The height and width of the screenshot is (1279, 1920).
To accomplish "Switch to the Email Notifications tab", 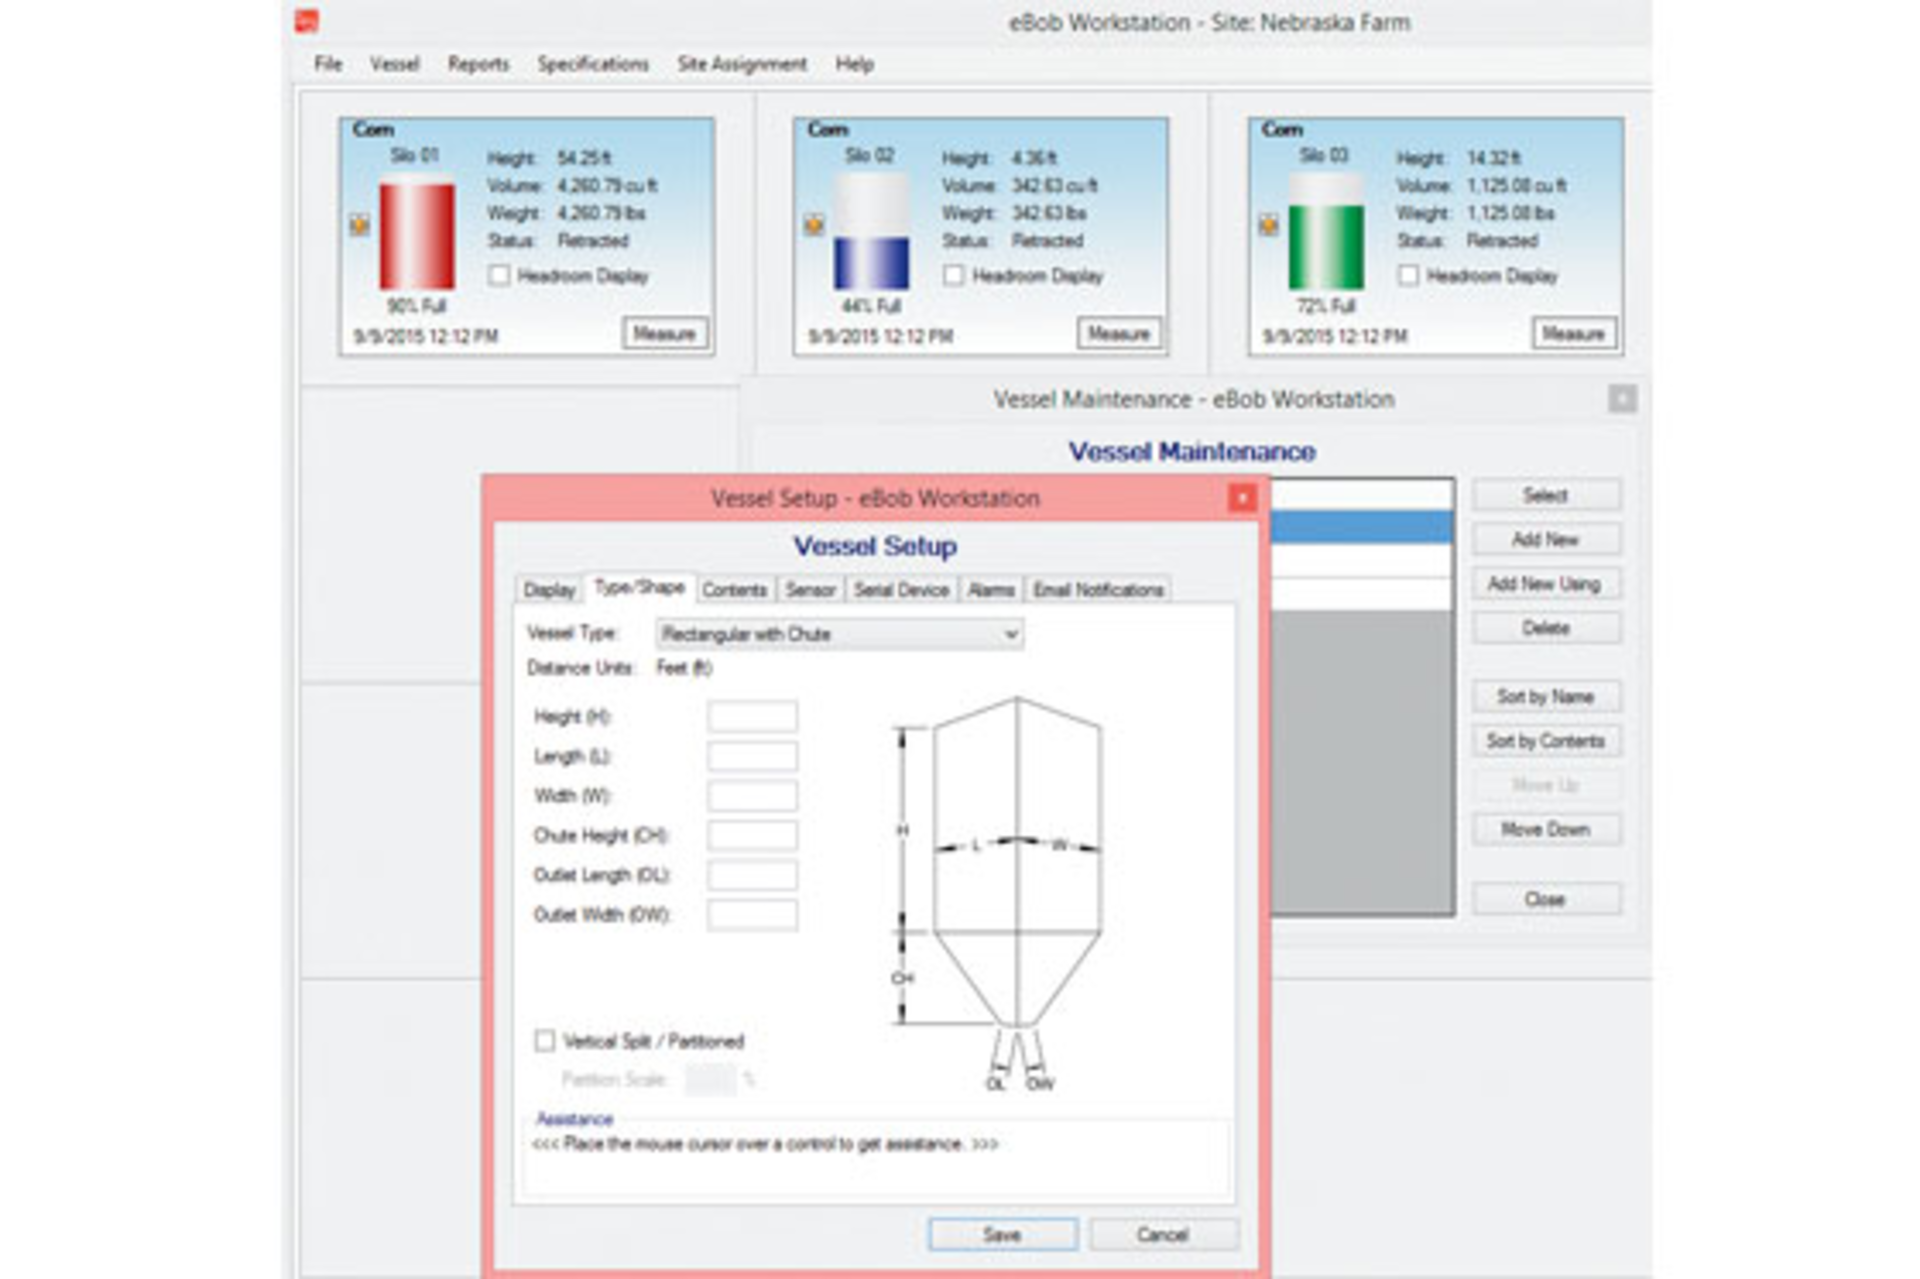I will tap(1098, 590).
